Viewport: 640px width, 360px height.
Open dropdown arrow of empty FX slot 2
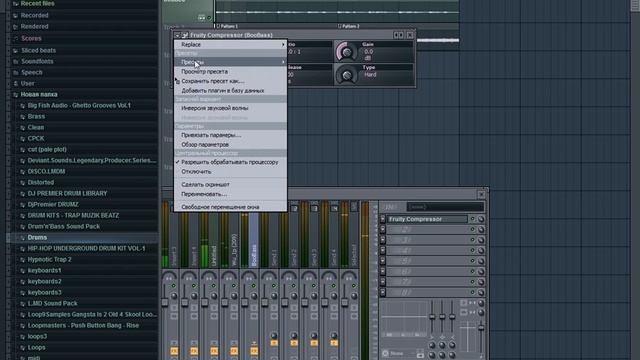[382, 230]
